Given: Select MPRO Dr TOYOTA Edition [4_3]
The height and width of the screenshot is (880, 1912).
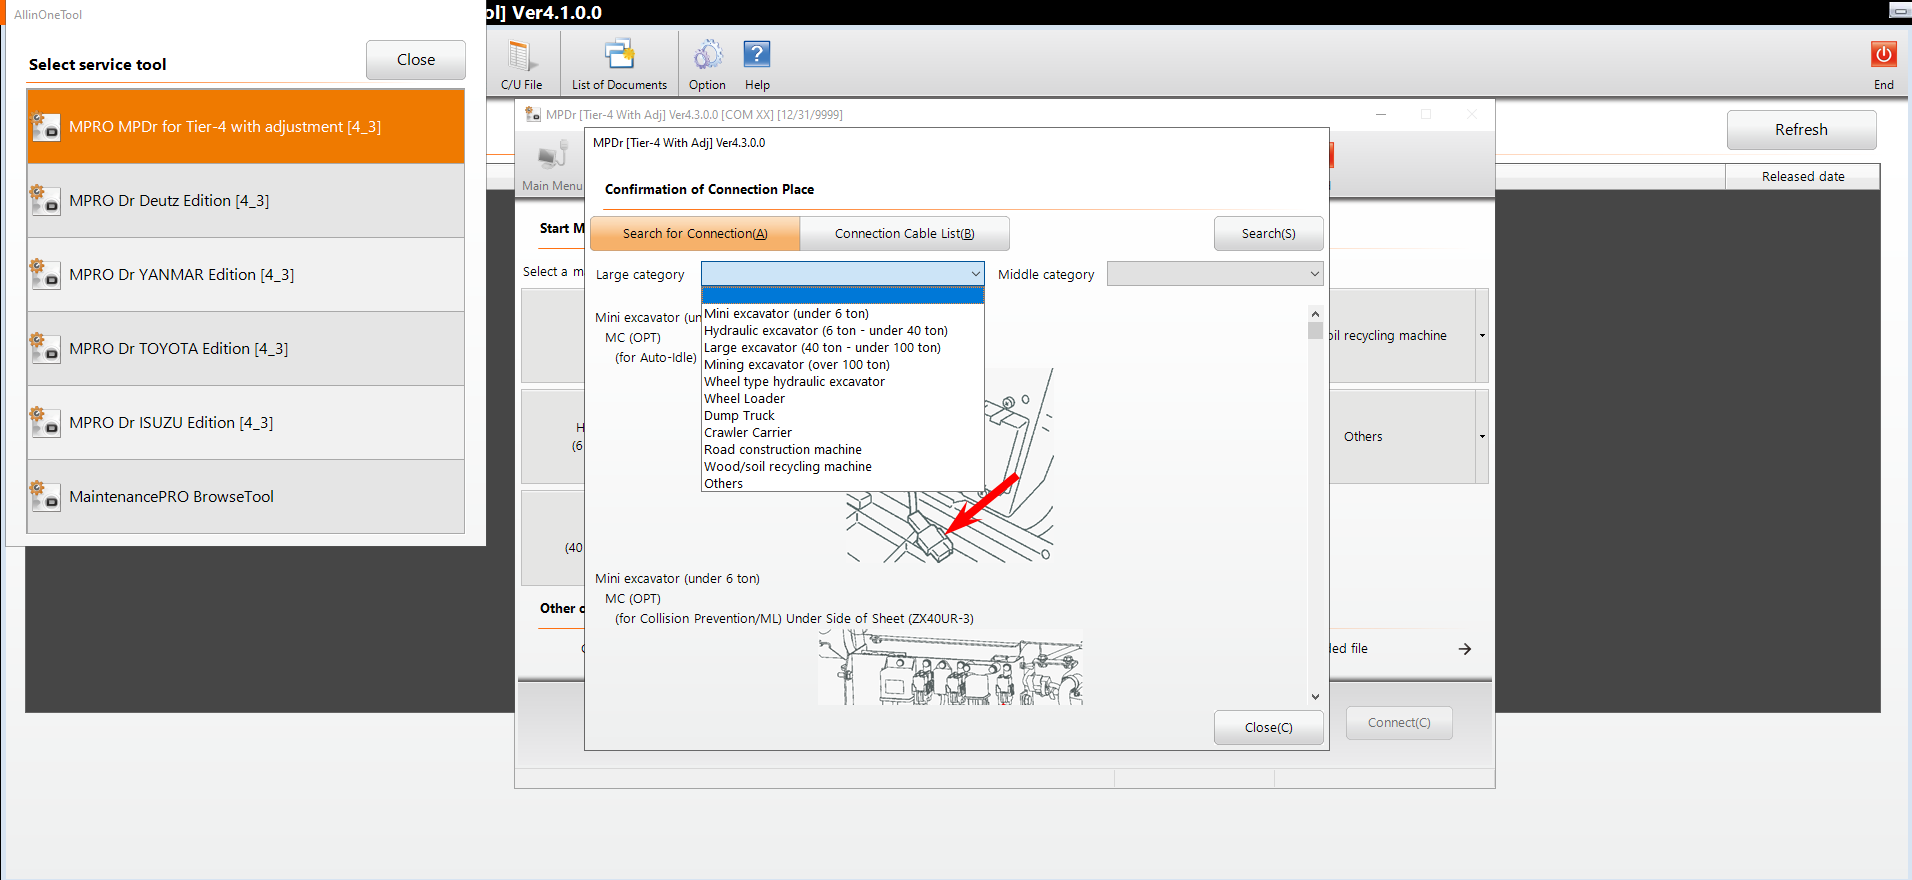Looking at the screenshot, I should point(246,349).
